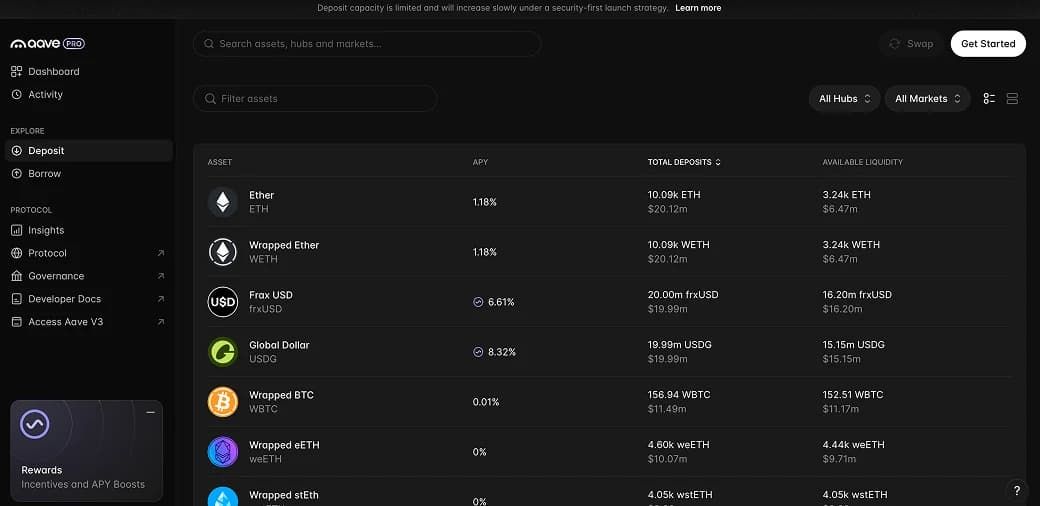Click the Global Dollar USDG icon
The width and height of the screenshot is (1040, 506).
(223, 352)
